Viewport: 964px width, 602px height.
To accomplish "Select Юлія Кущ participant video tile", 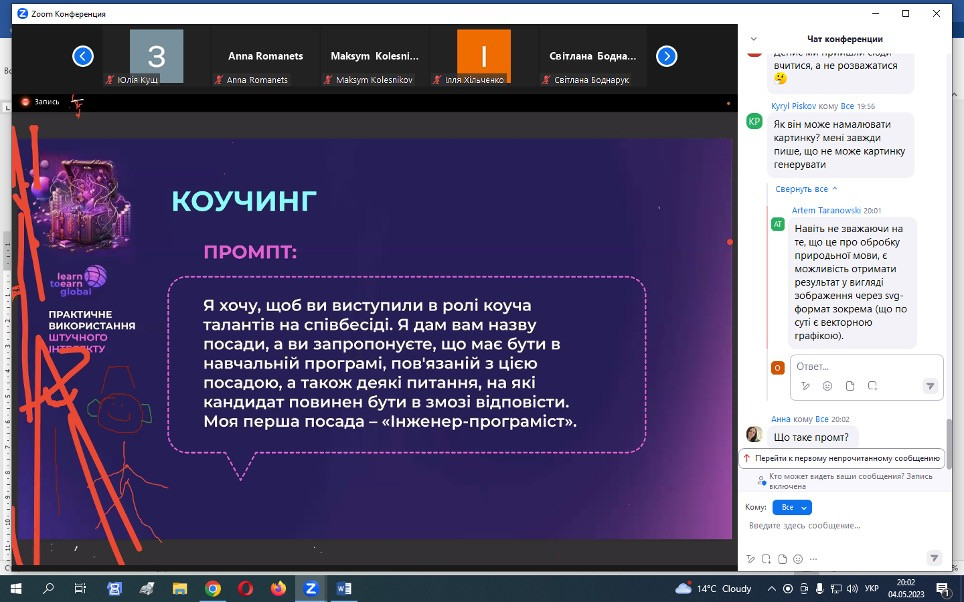I will (x=156, y=57).
